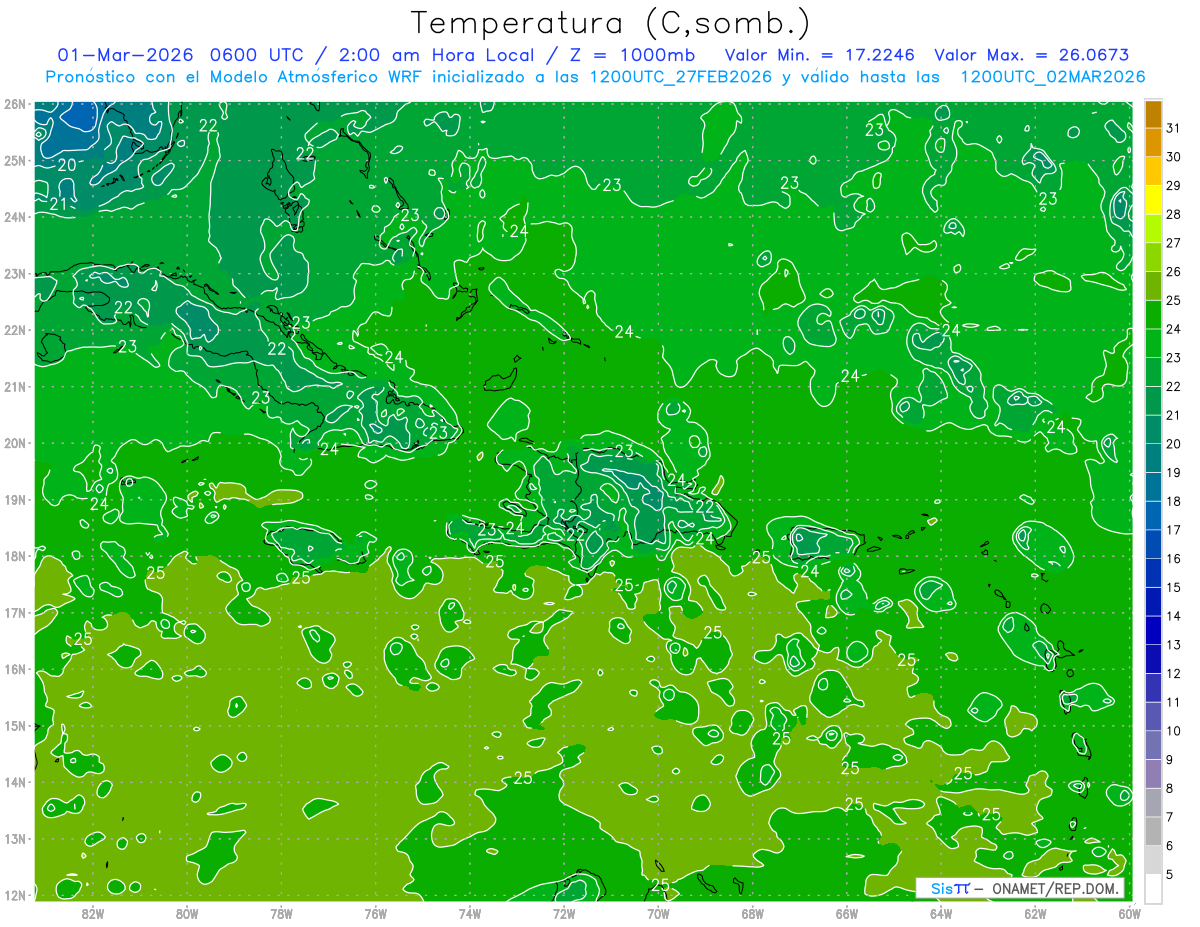Click the valid-until time "1200UTC_02MAR2026"

pos(1052,77)
